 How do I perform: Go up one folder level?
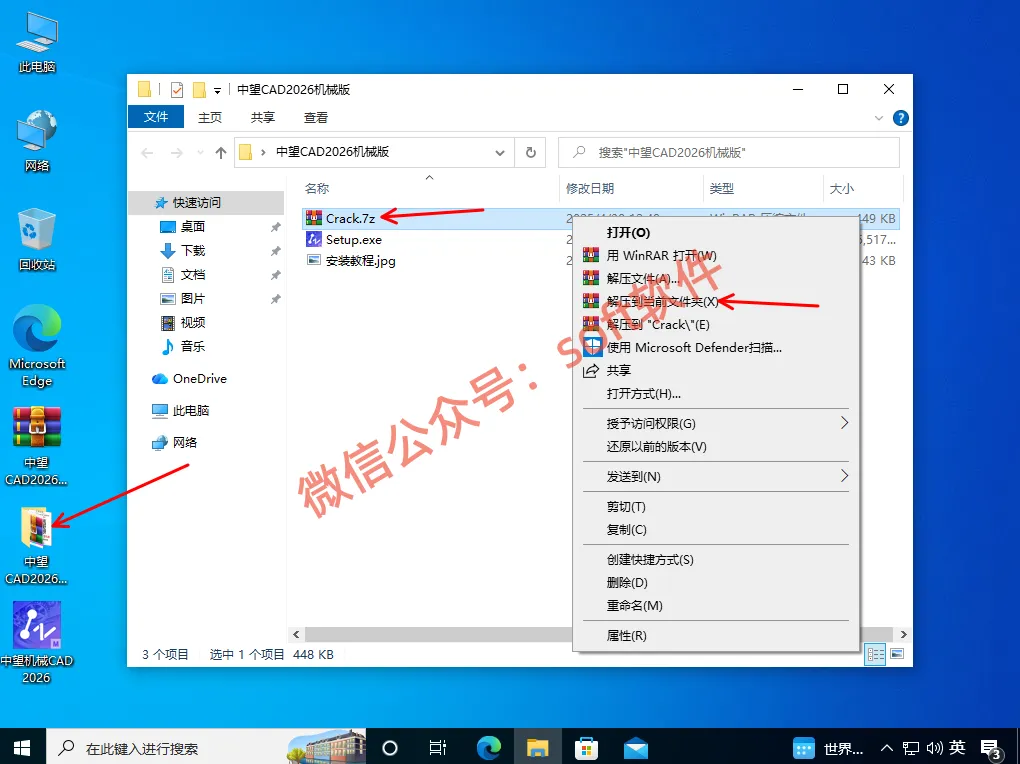tap(221, 153)
